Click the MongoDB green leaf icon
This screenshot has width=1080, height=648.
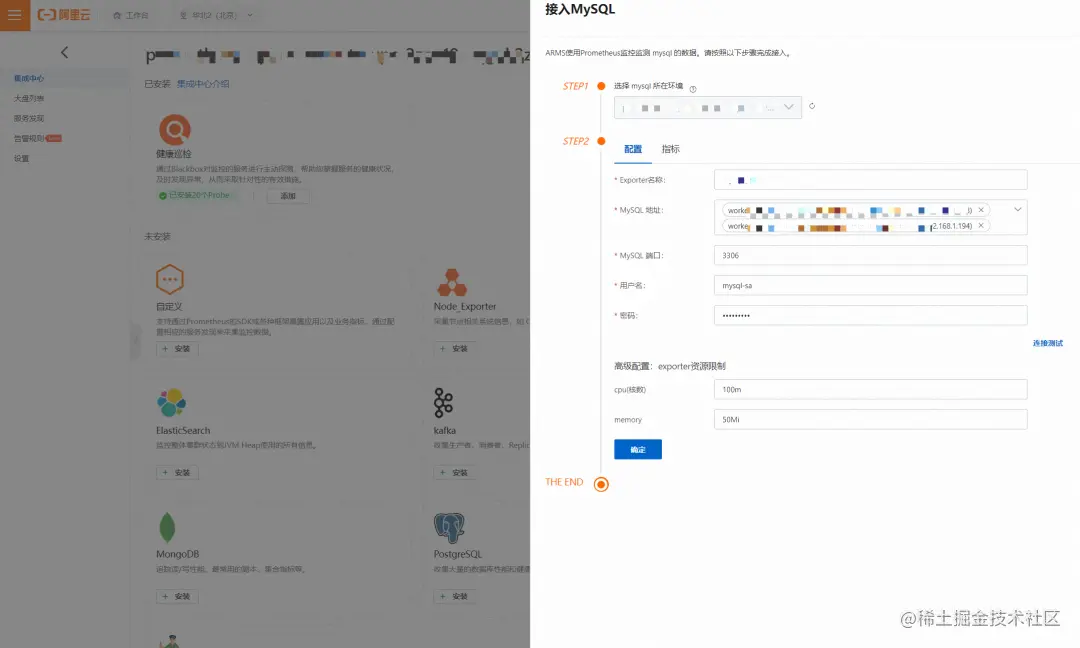click(x=167, y=527)
